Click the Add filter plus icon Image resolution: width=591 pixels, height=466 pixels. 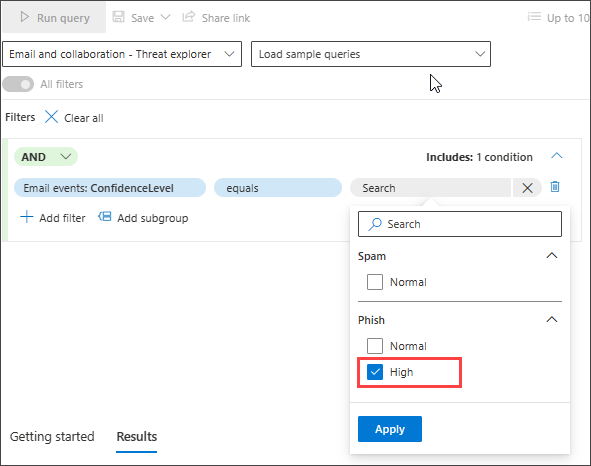(26, 217)
